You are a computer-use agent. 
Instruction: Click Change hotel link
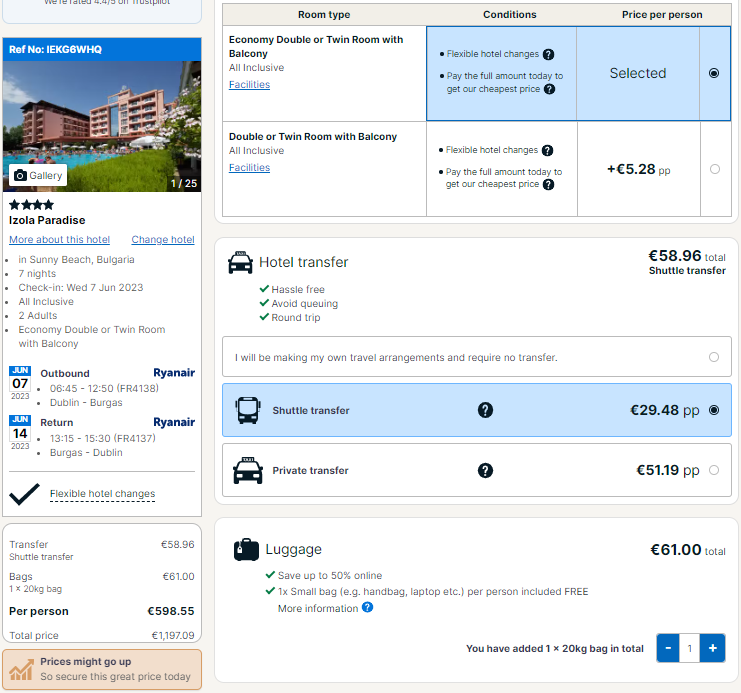point(163,240)
